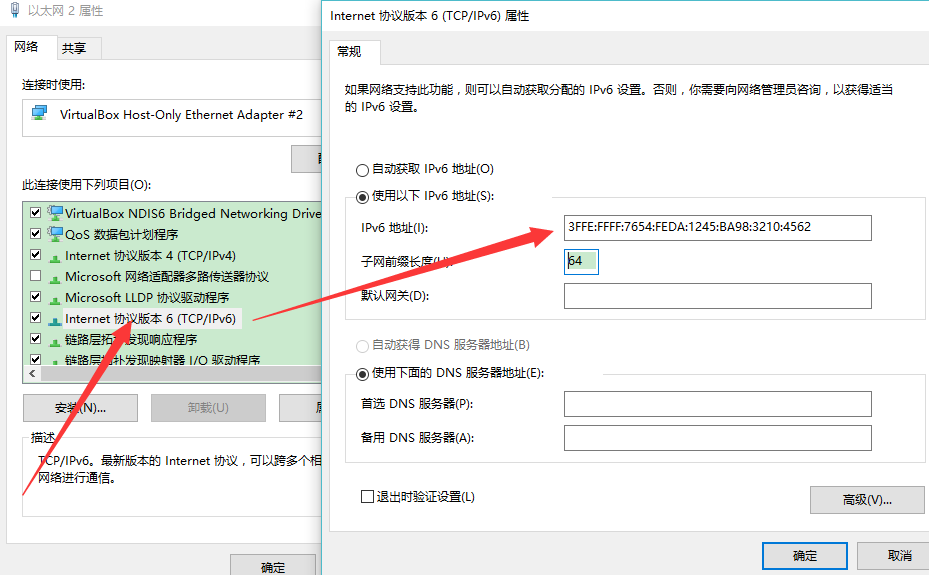Uncheck the QoS 数据包计划程序 checkbox
The height and width of the screenshot is (575, 929).
(x=36, y=233)
